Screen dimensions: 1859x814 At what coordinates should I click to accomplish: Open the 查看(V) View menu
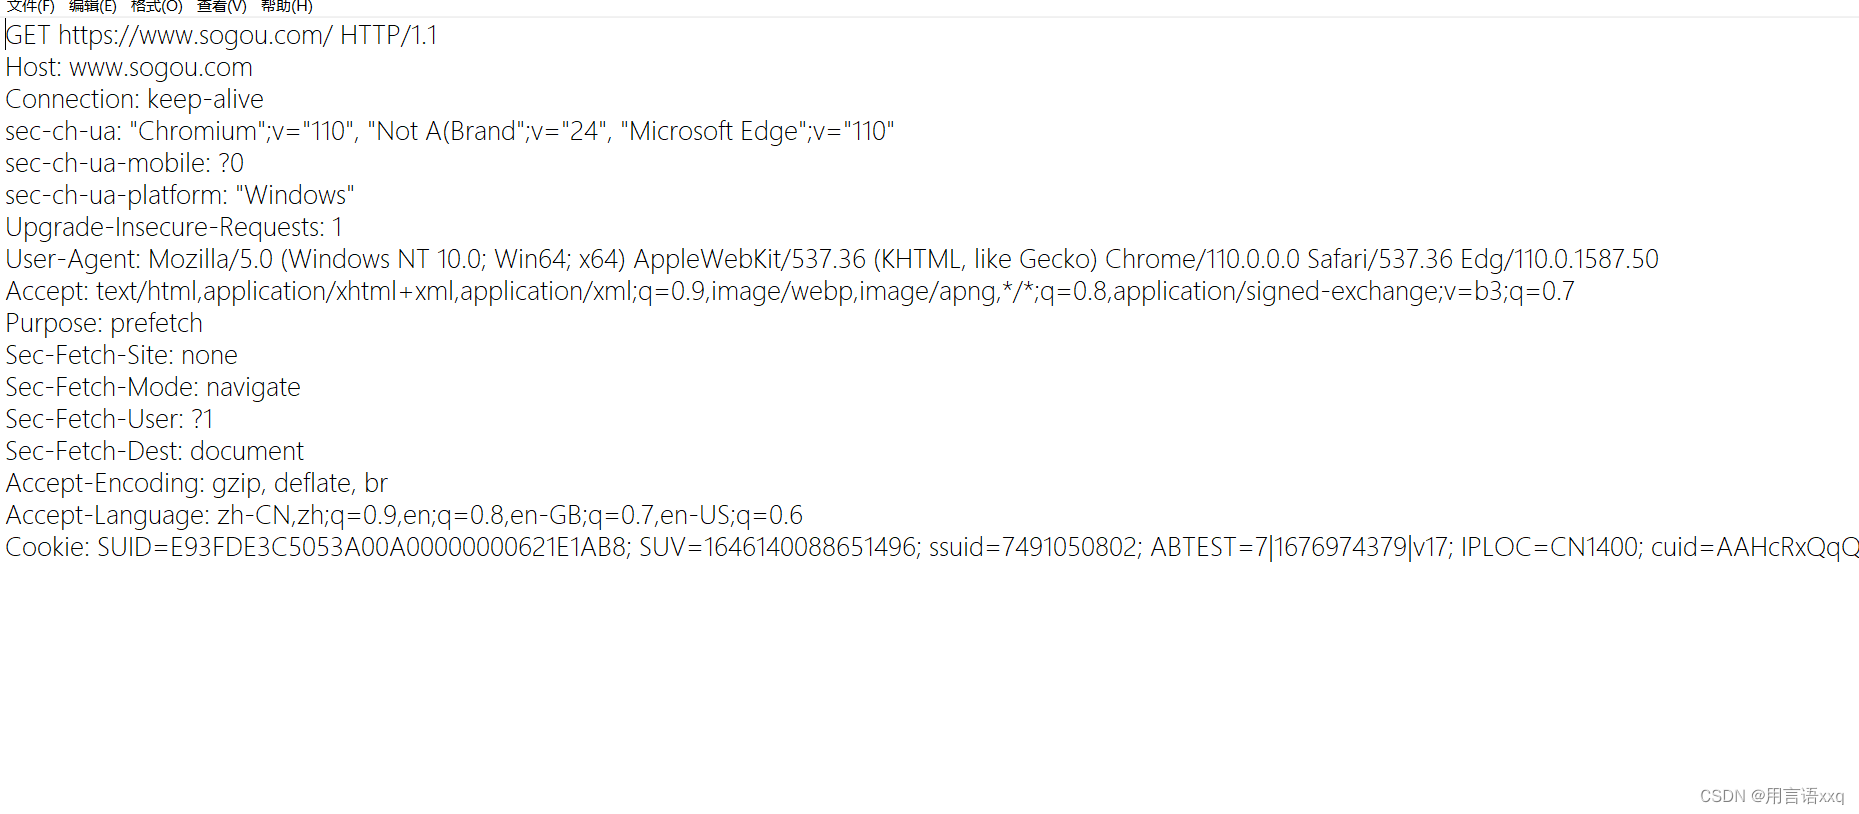(x=220, y=7)
